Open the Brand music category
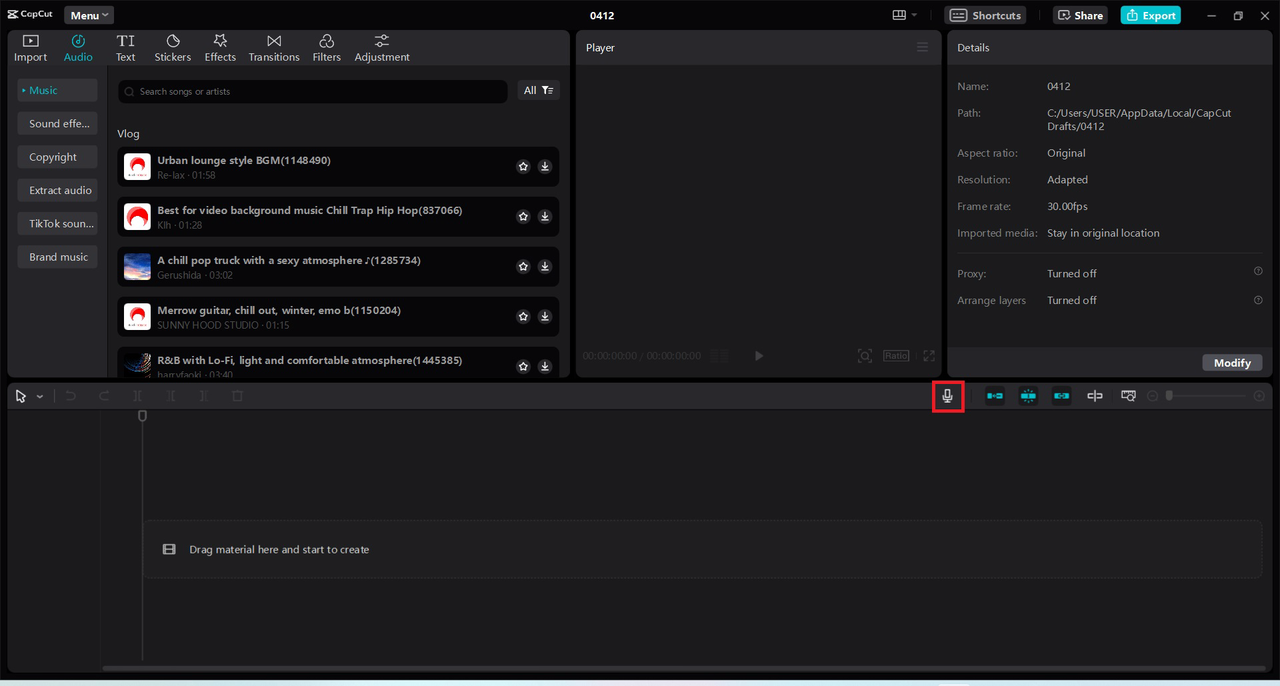Viewport: 1280px width, 686px height. pyautogui.click(x=57, y=257)
